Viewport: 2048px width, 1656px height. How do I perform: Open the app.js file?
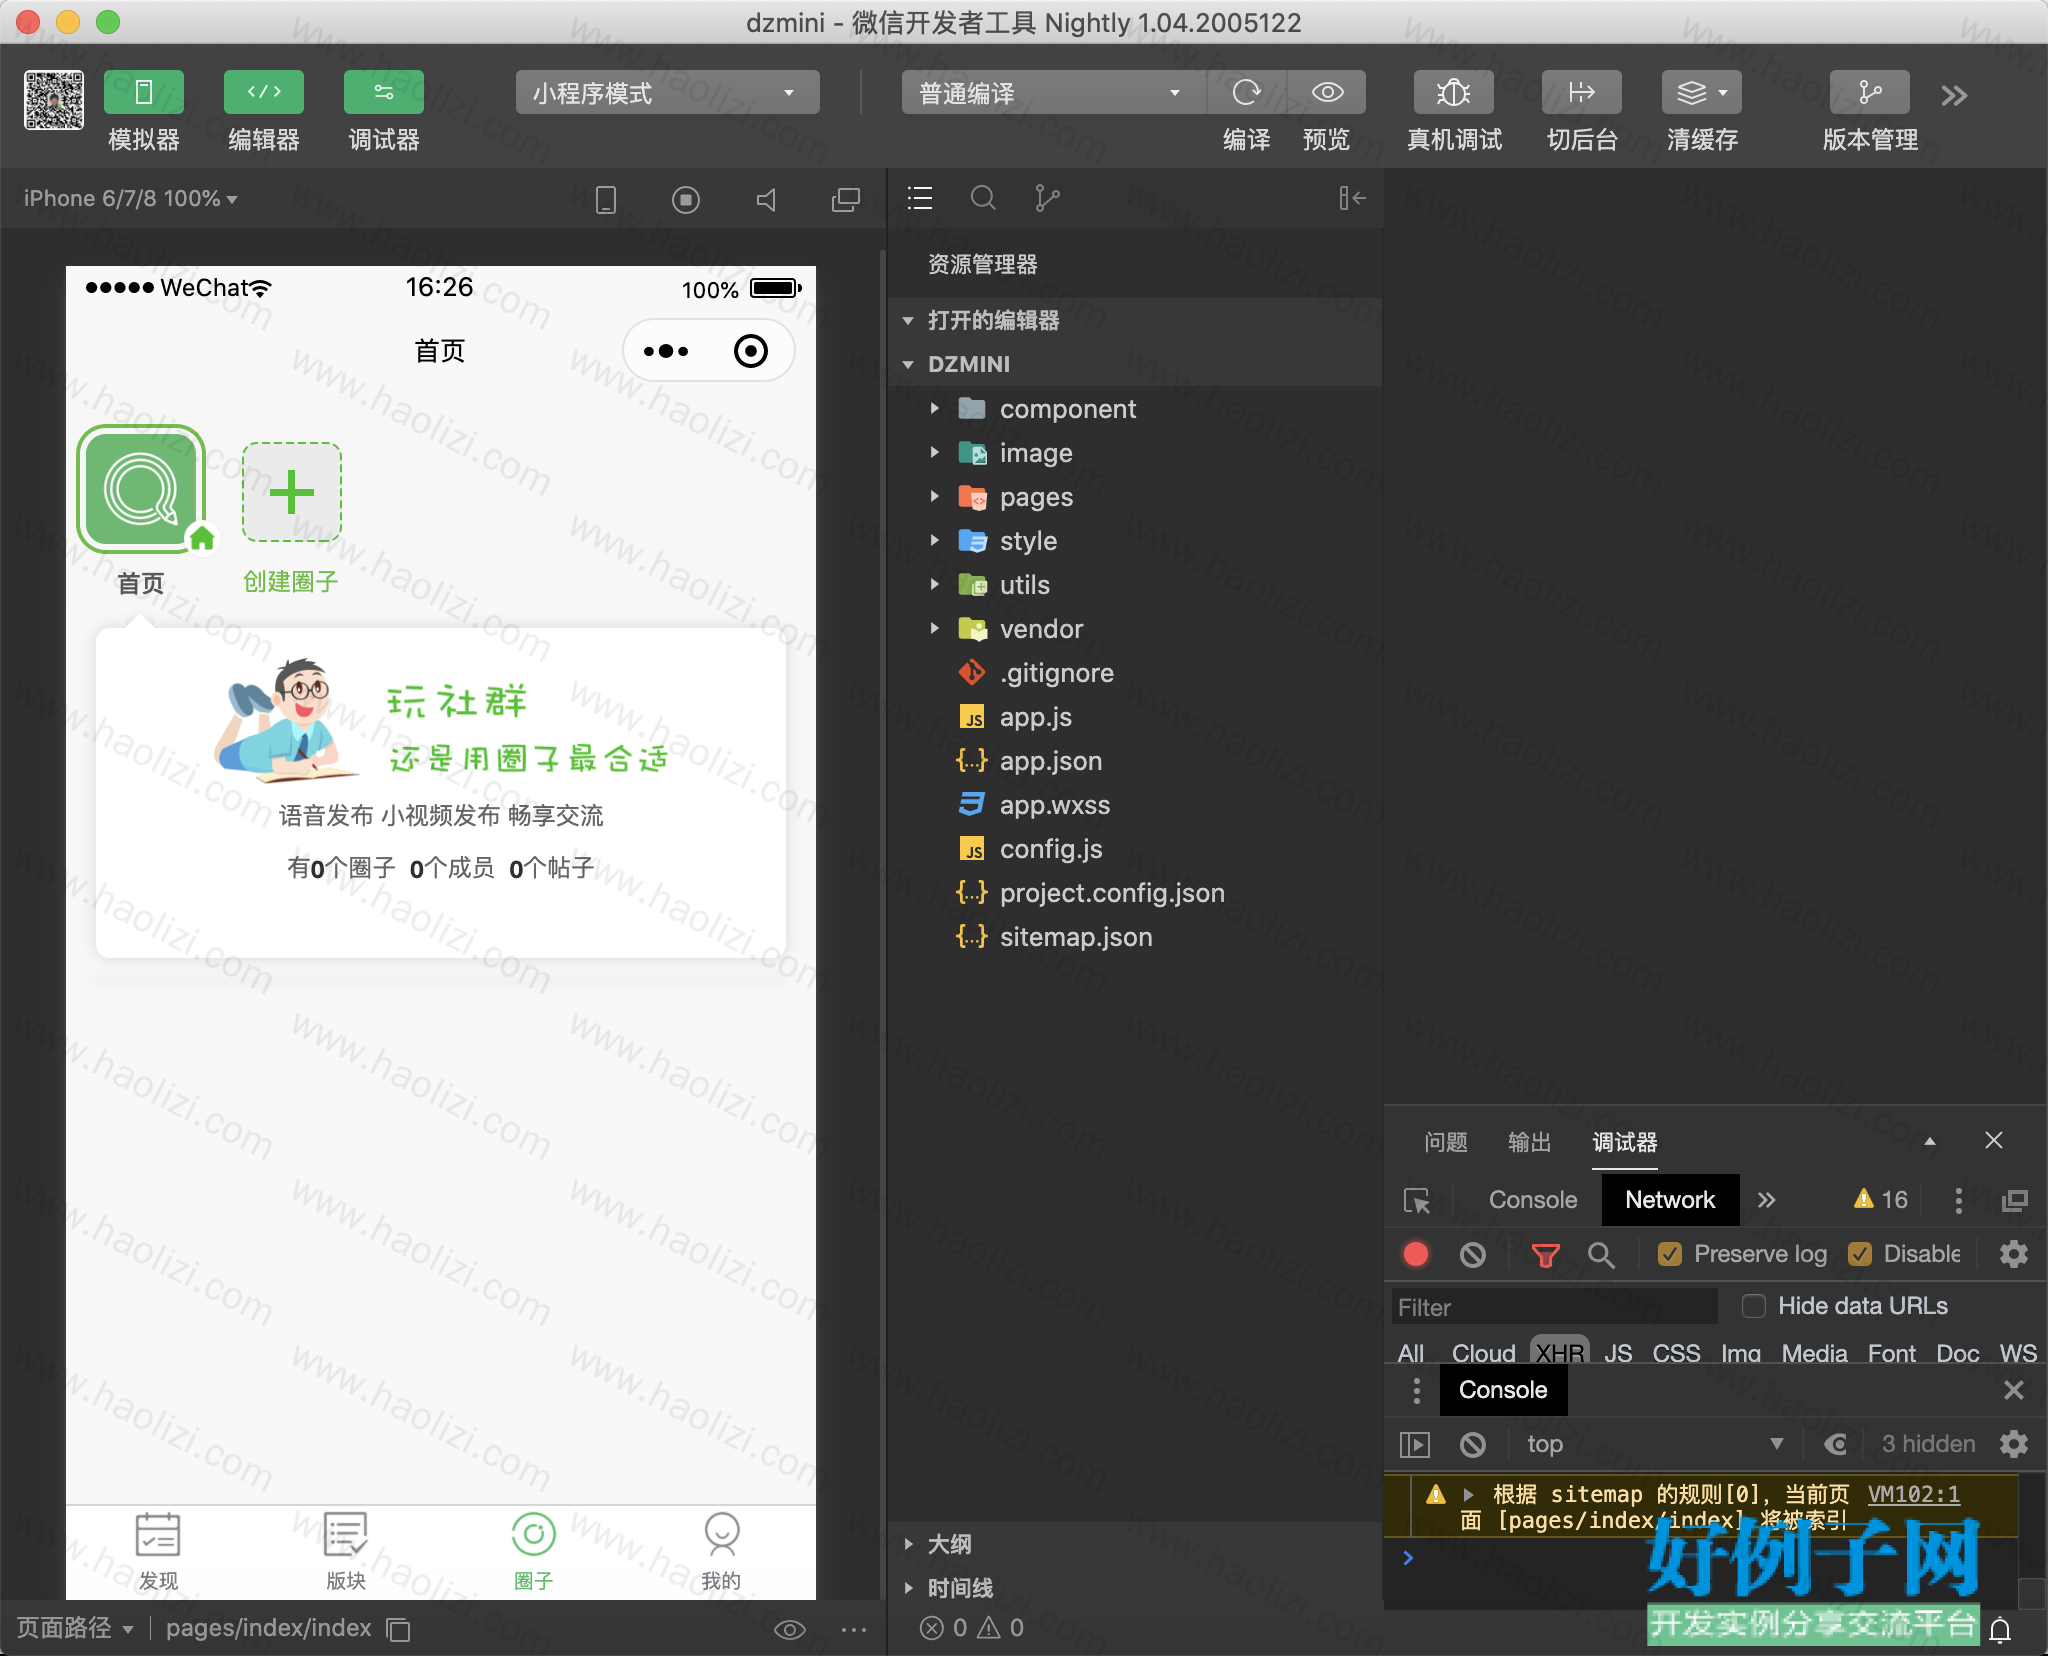tap(1135, 717)
